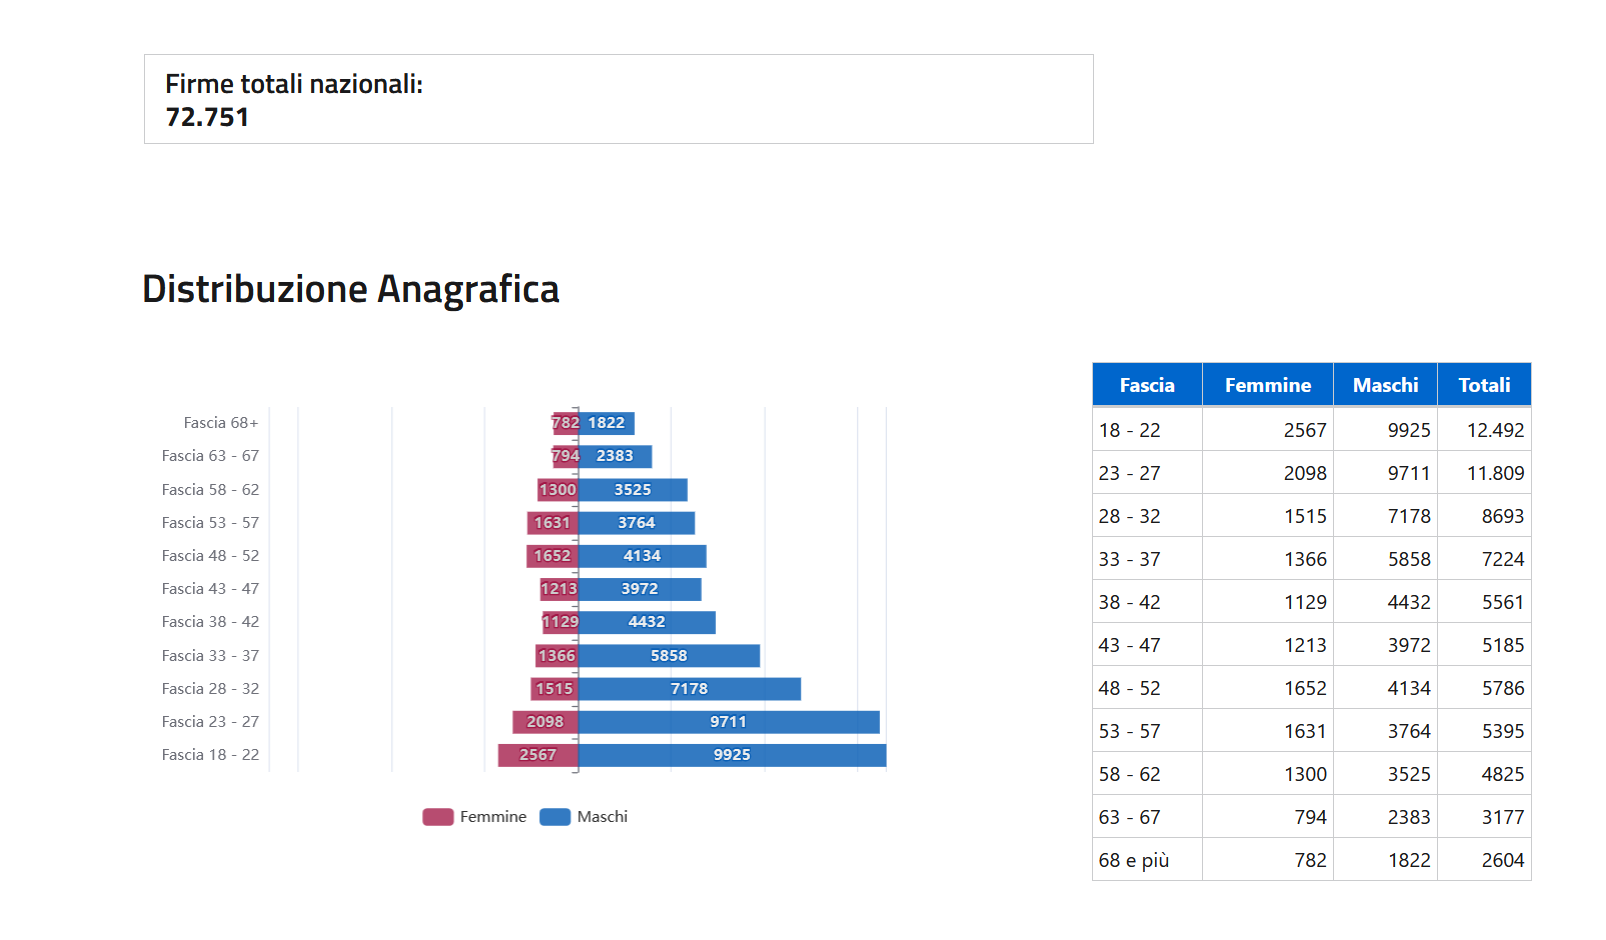
Task: Toggle the Maschi series via legend text
Action: point(602,817)
